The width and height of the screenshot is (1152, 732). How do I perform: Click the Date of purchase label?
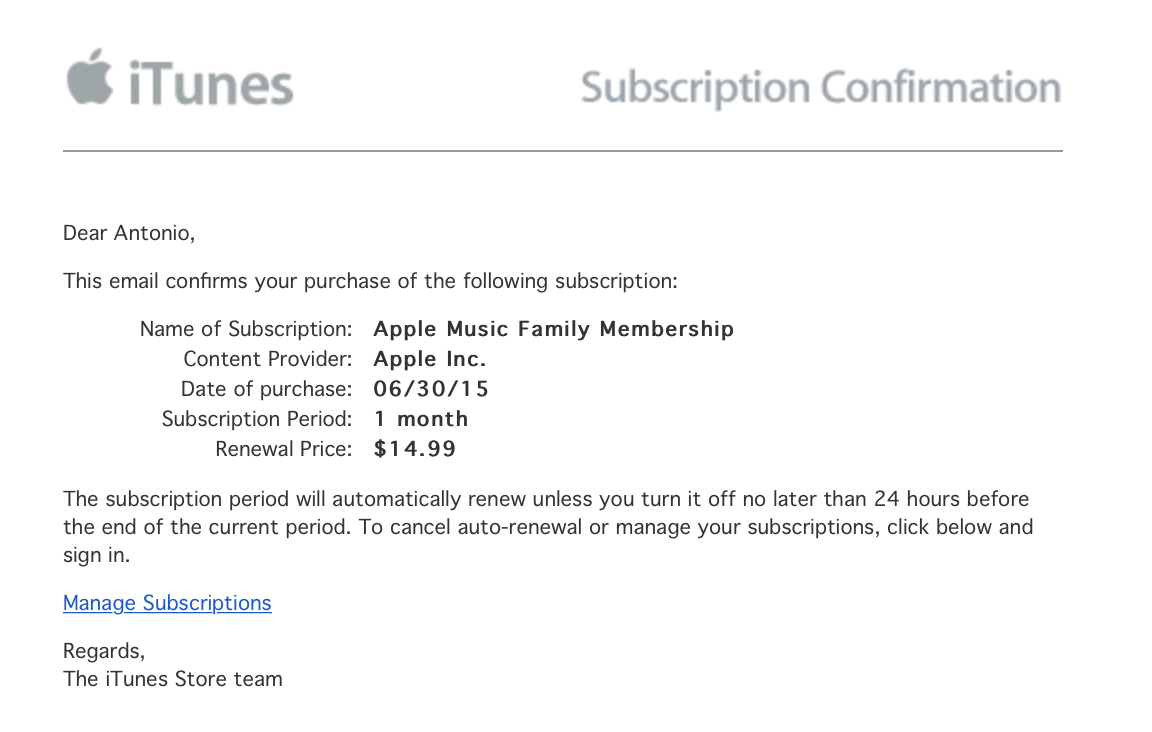267,389
